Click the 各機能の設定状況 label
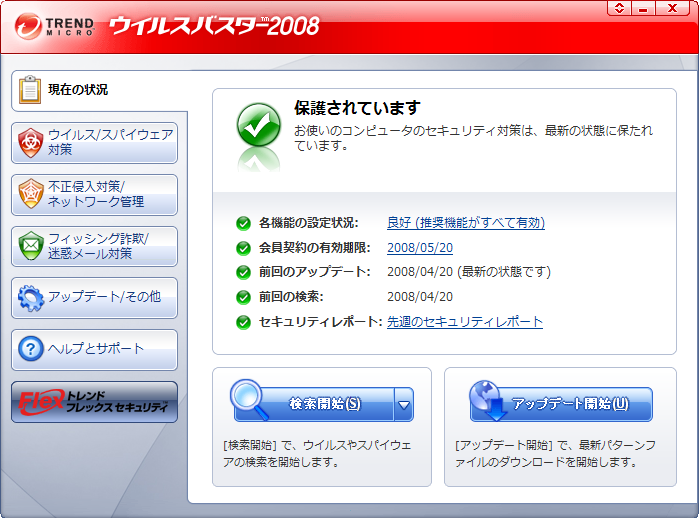 [x=308, y=222]
